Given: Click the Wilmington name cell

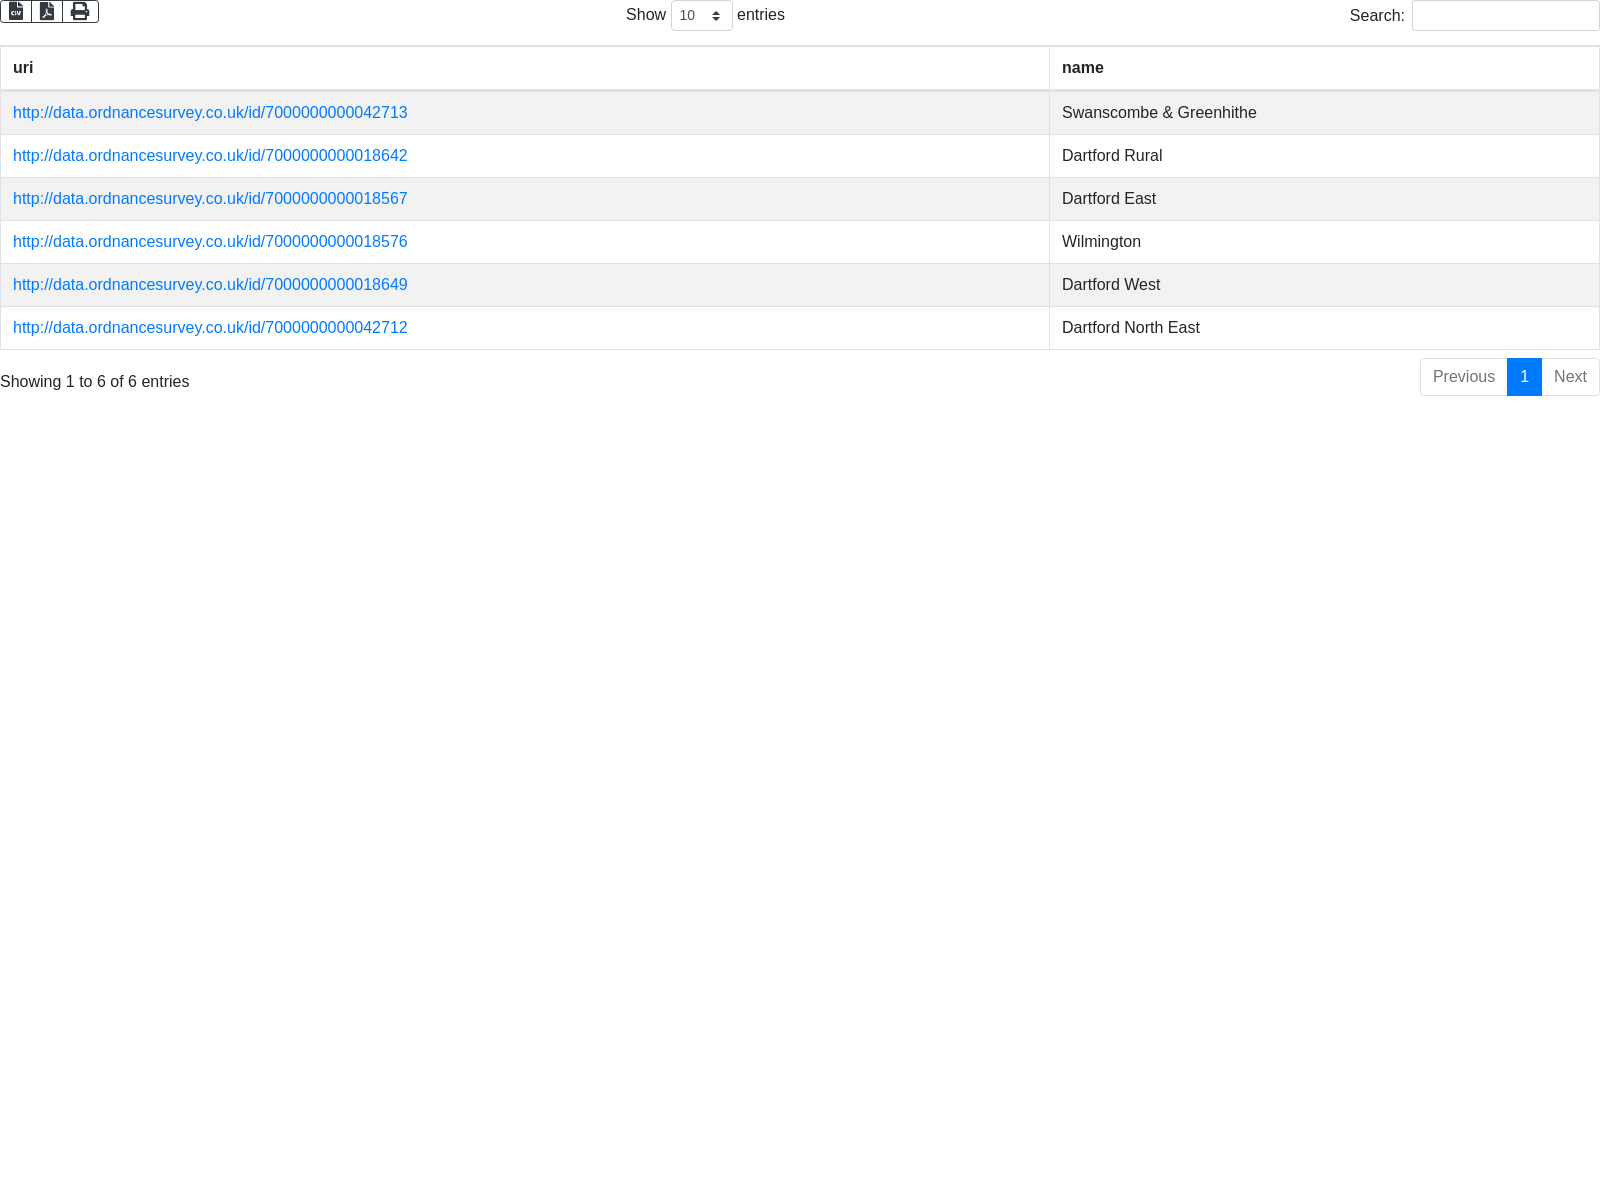Looking at the screenshot, I should pos(1101,242).
